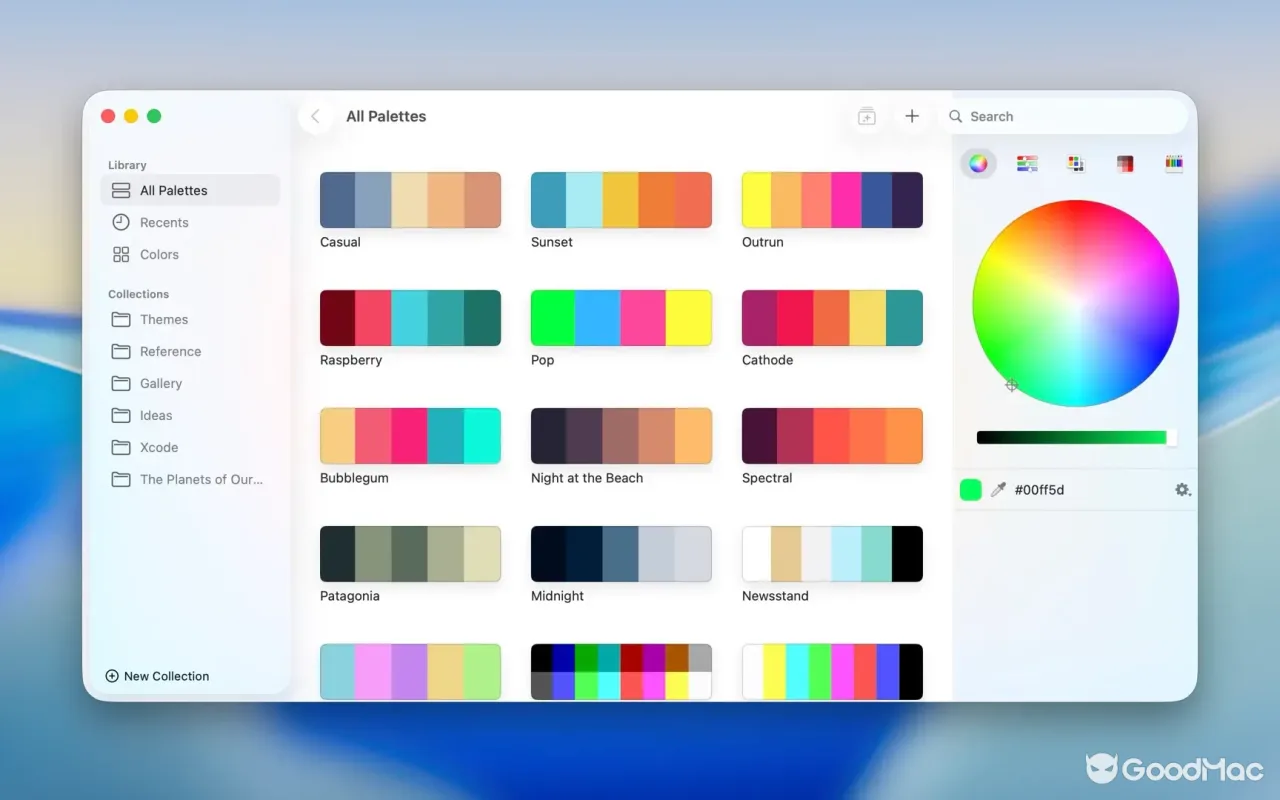Open the Spectral palette
The width and height of the screenshot is (1280, 800).
click(832, 436)
